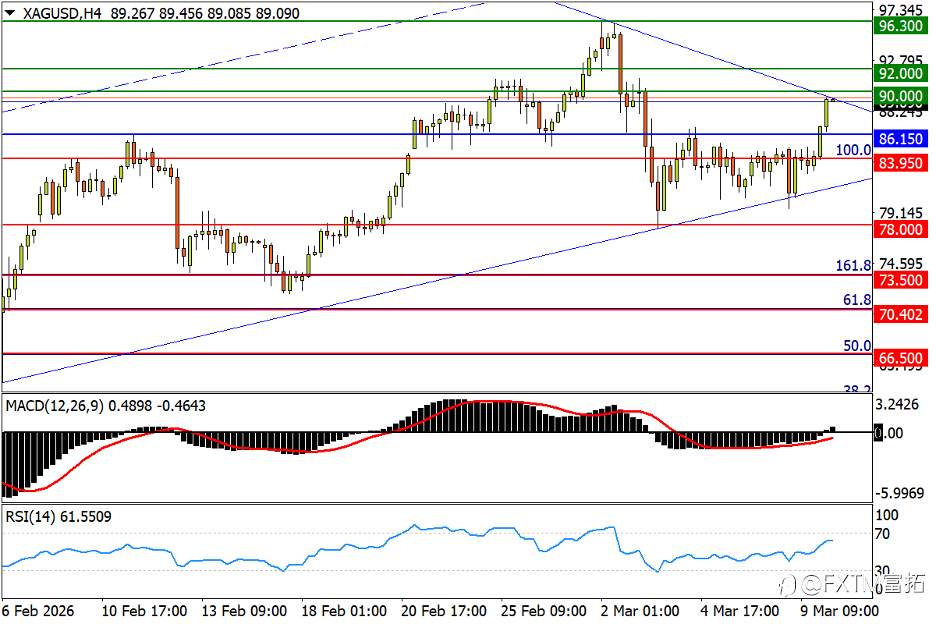Click the RSI(14) 61.5509 indicator label
This screenshot has width=936, height=624.
(58, 517)
